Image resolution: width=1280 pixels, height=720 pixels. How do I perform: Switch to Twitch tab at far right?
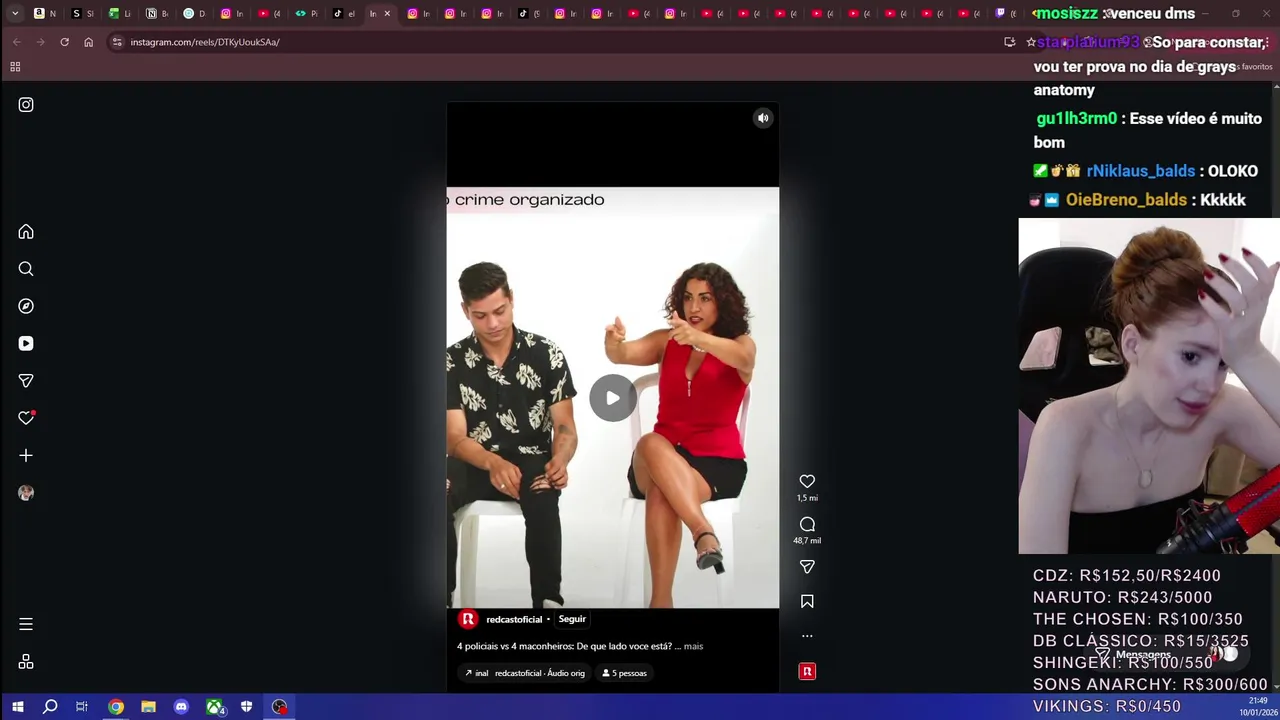pos(1006,14)
